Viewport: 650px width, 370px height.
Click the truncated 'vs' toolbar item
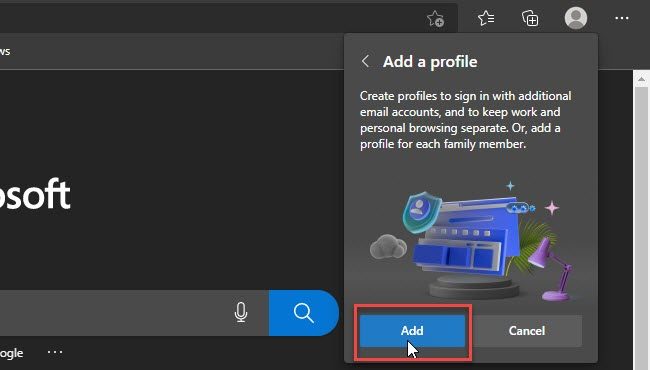[x=5, y=52]
